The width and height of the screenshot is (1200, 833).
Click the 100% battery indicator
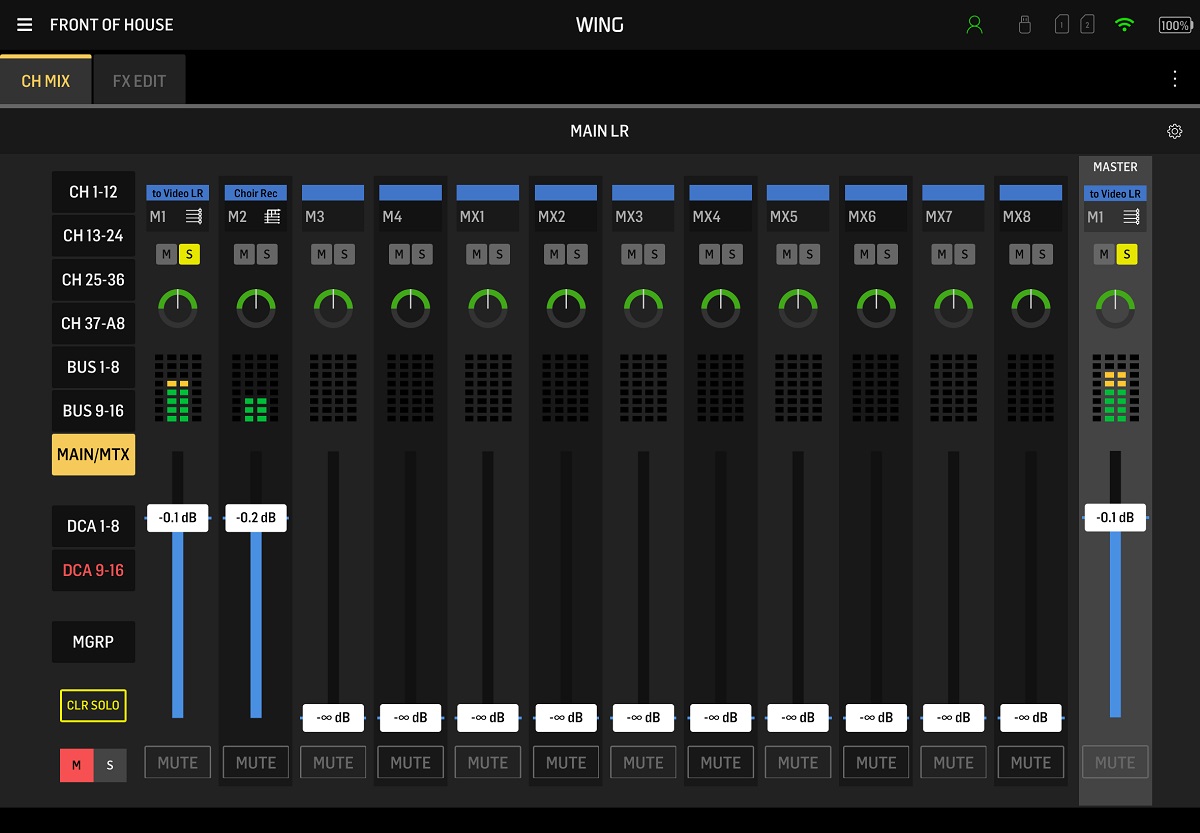(1175, 25)
